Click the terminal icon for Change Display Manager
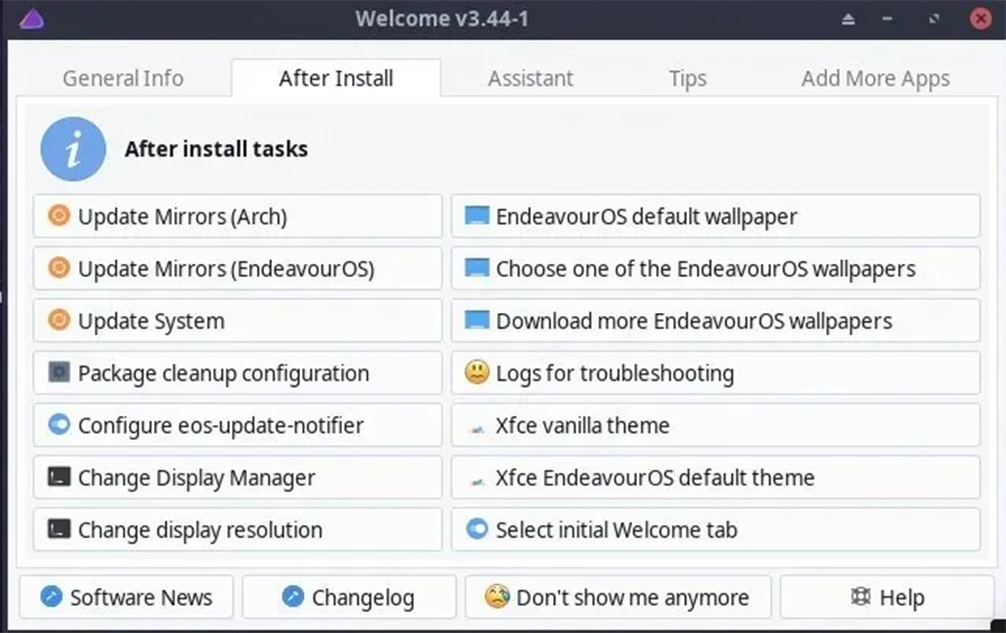The width and height of the screenshot is (1006, 633). [59, 477]
